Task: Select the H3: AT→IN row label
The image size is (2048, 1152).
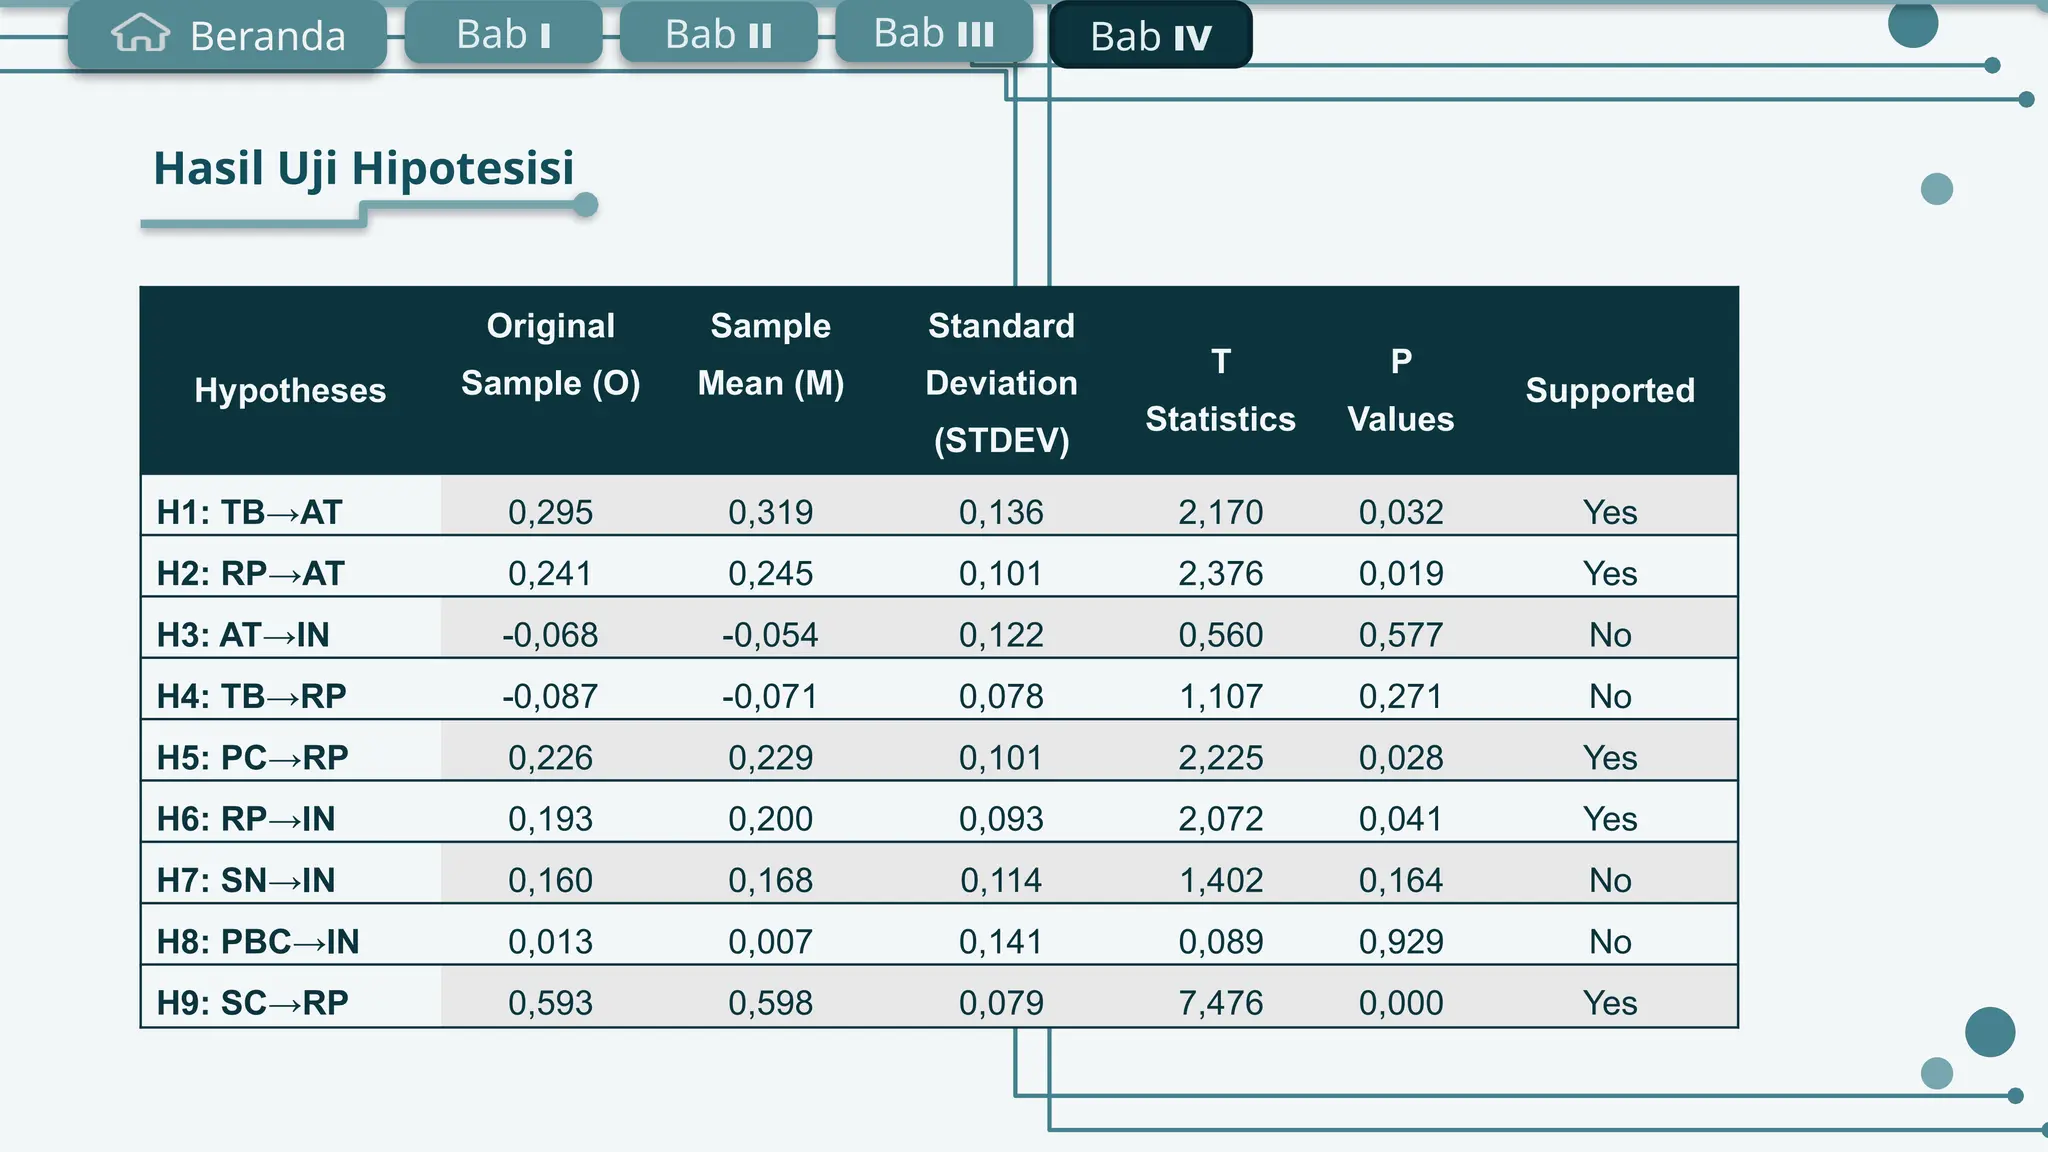Action: [x=243, y=635]
